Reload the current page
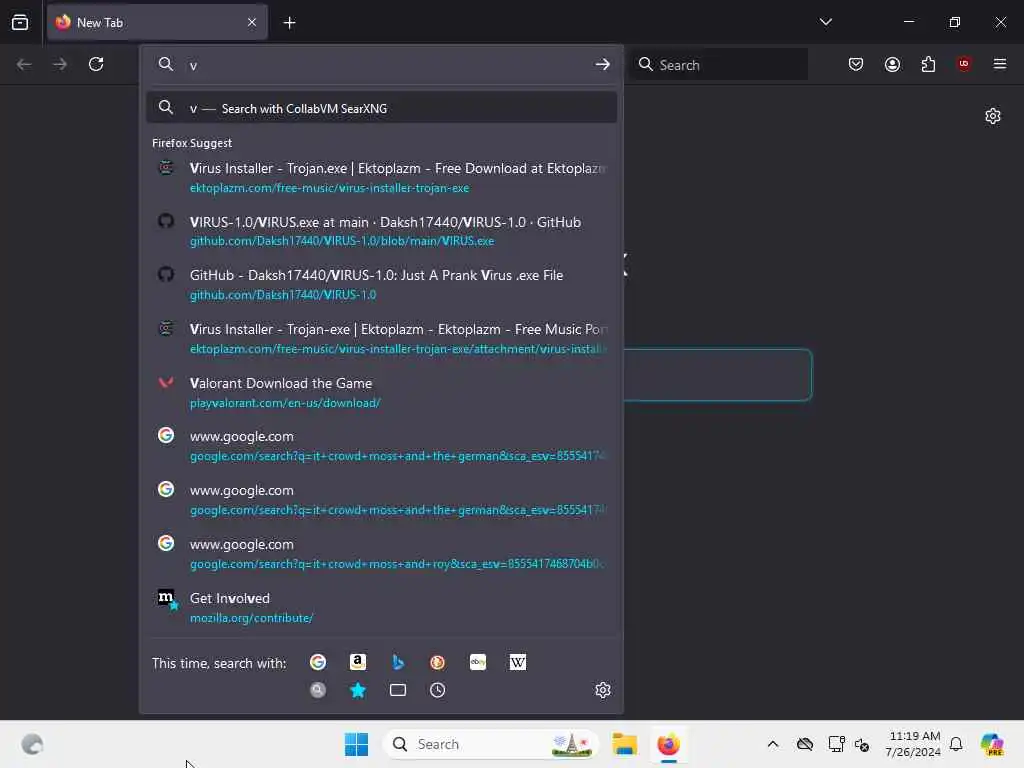The height and width of the screenshot is (768, 1024). pos(96,64)
